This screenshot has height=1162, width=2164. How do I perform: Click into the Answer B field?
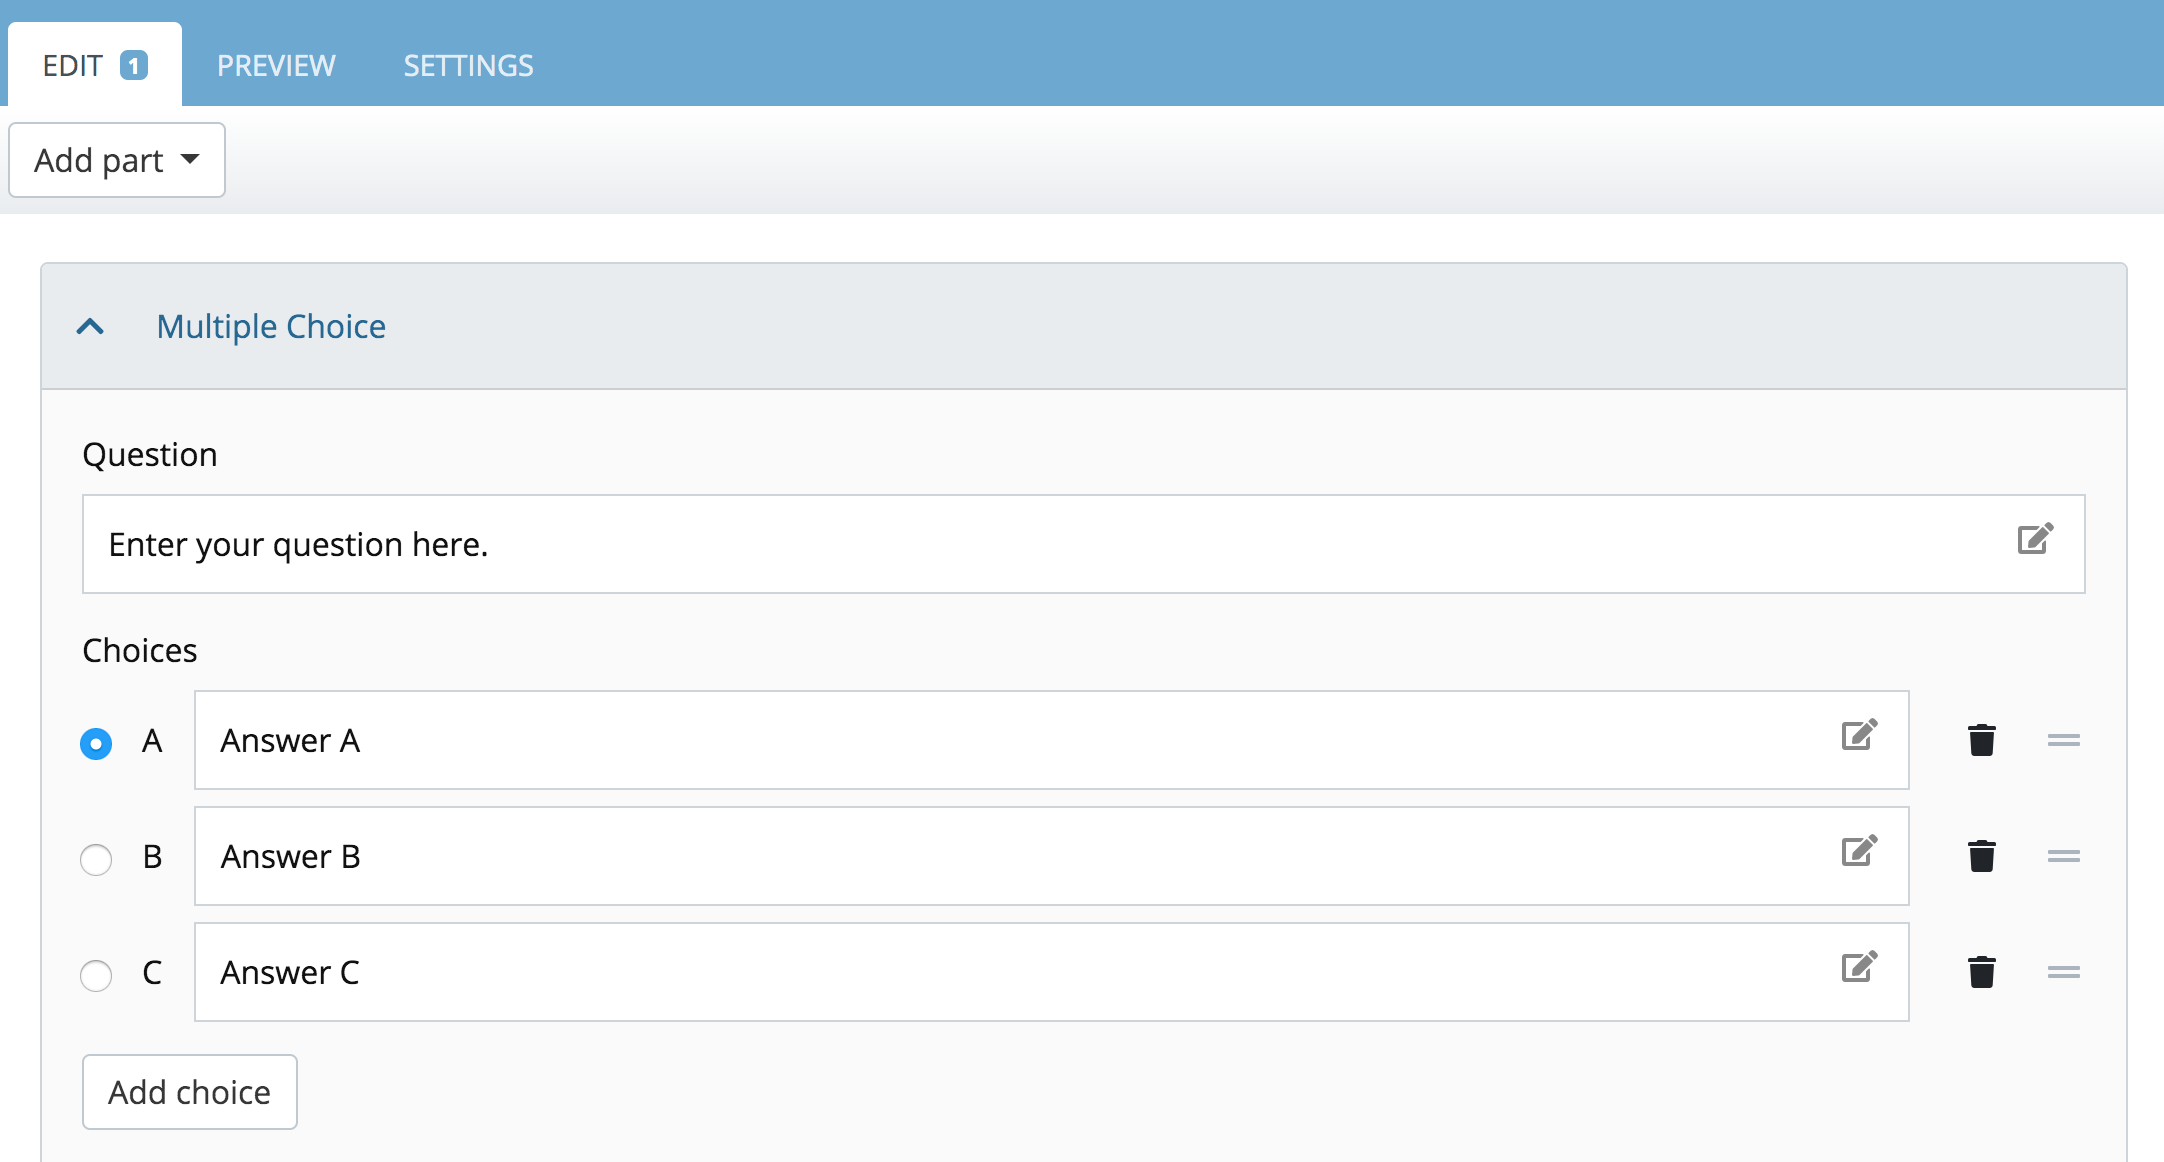1052,856
